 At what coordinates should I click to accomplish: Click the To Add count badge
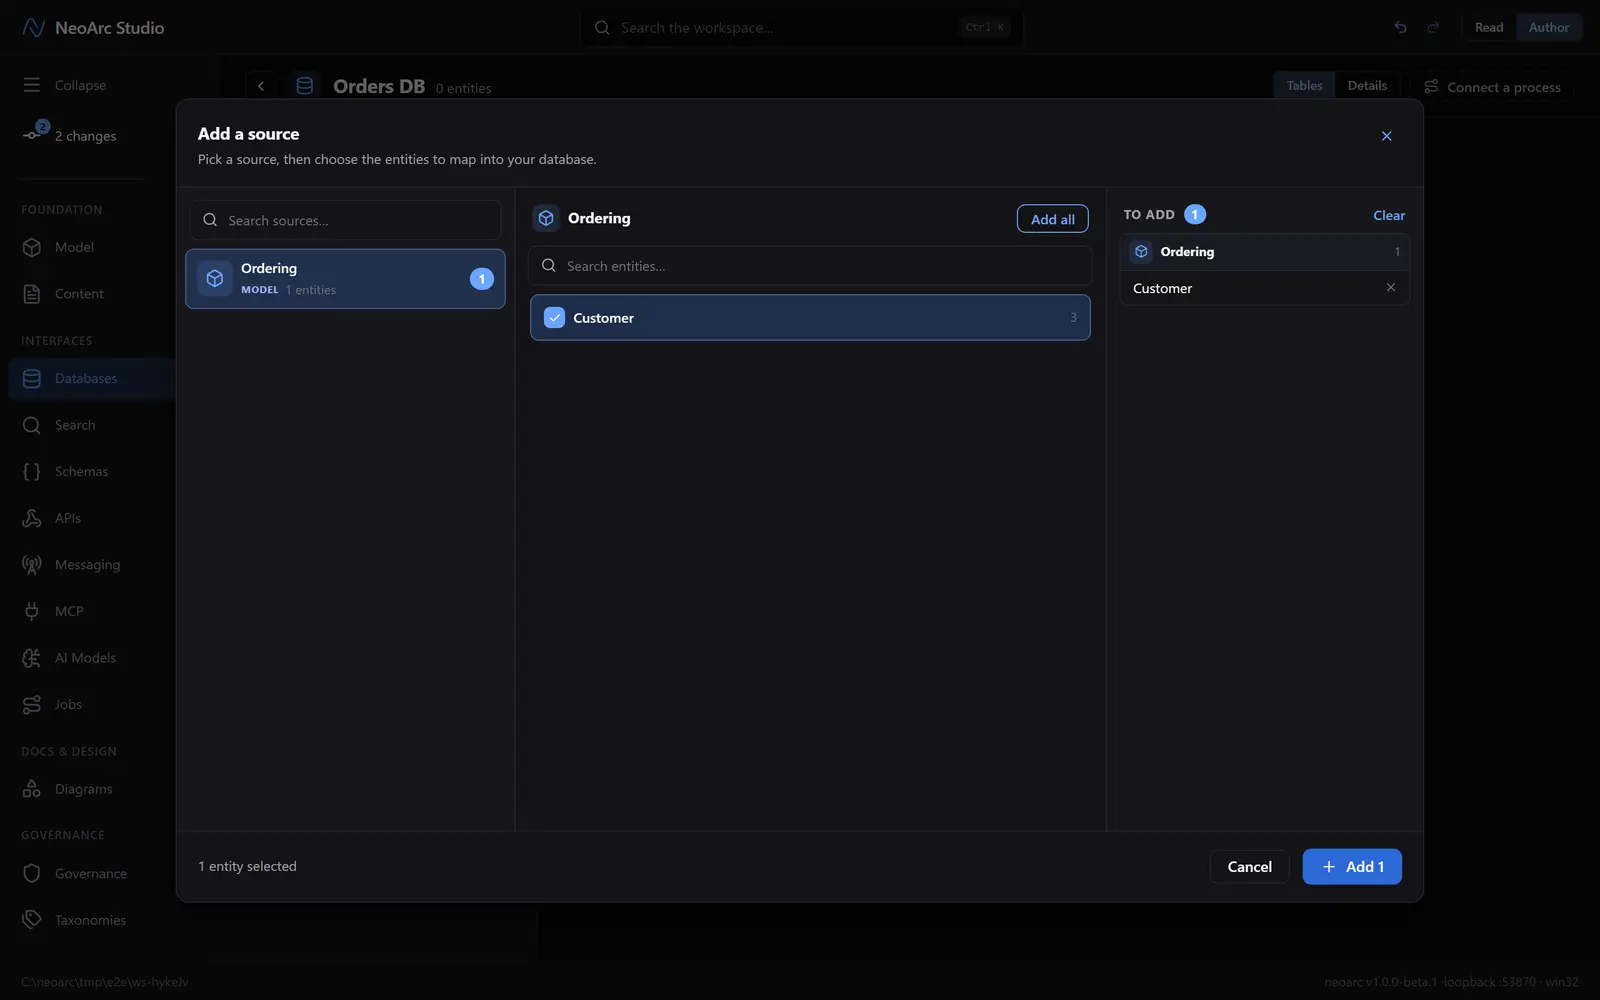click(x=1195, y=215)
